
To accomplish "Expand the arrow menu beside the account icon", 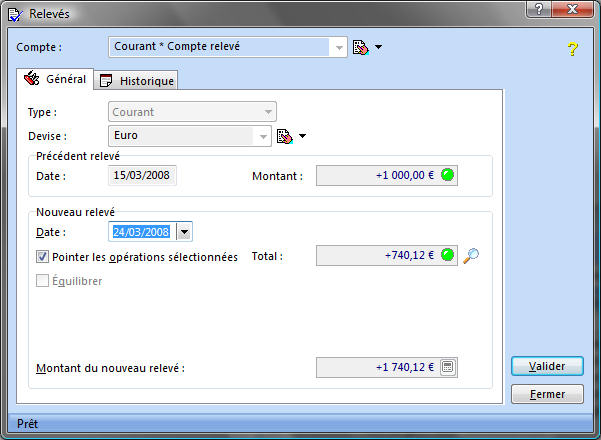I will 379,47.
